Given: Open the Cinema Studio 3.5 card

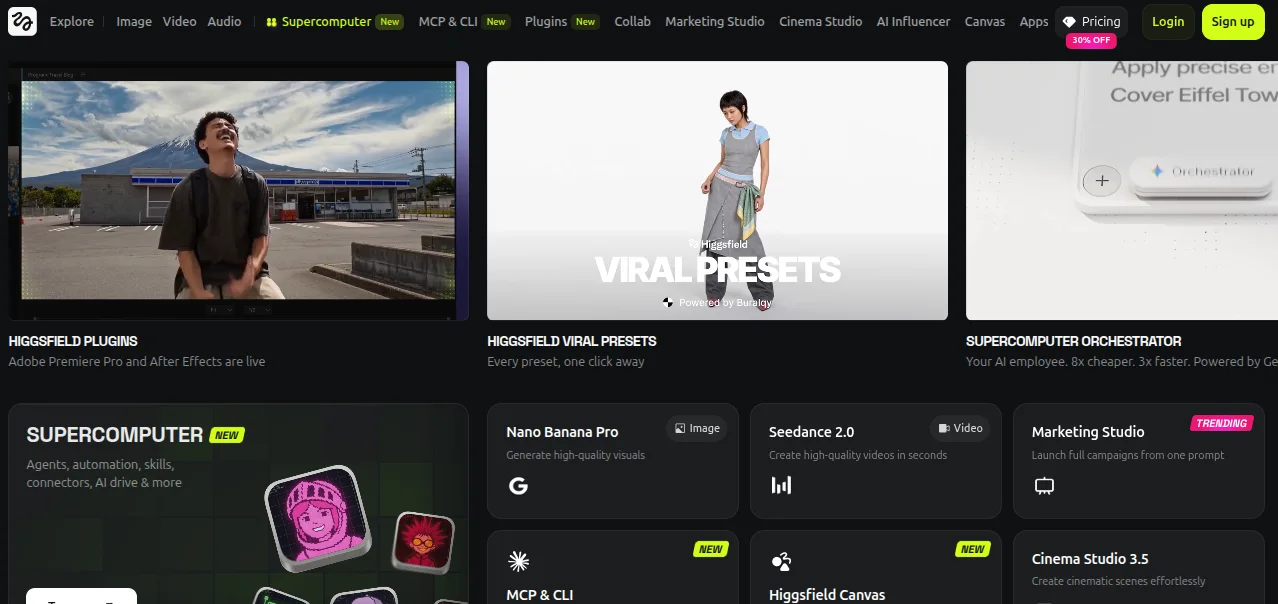Looking at the screenshot, I should (x=1138, y=567).
